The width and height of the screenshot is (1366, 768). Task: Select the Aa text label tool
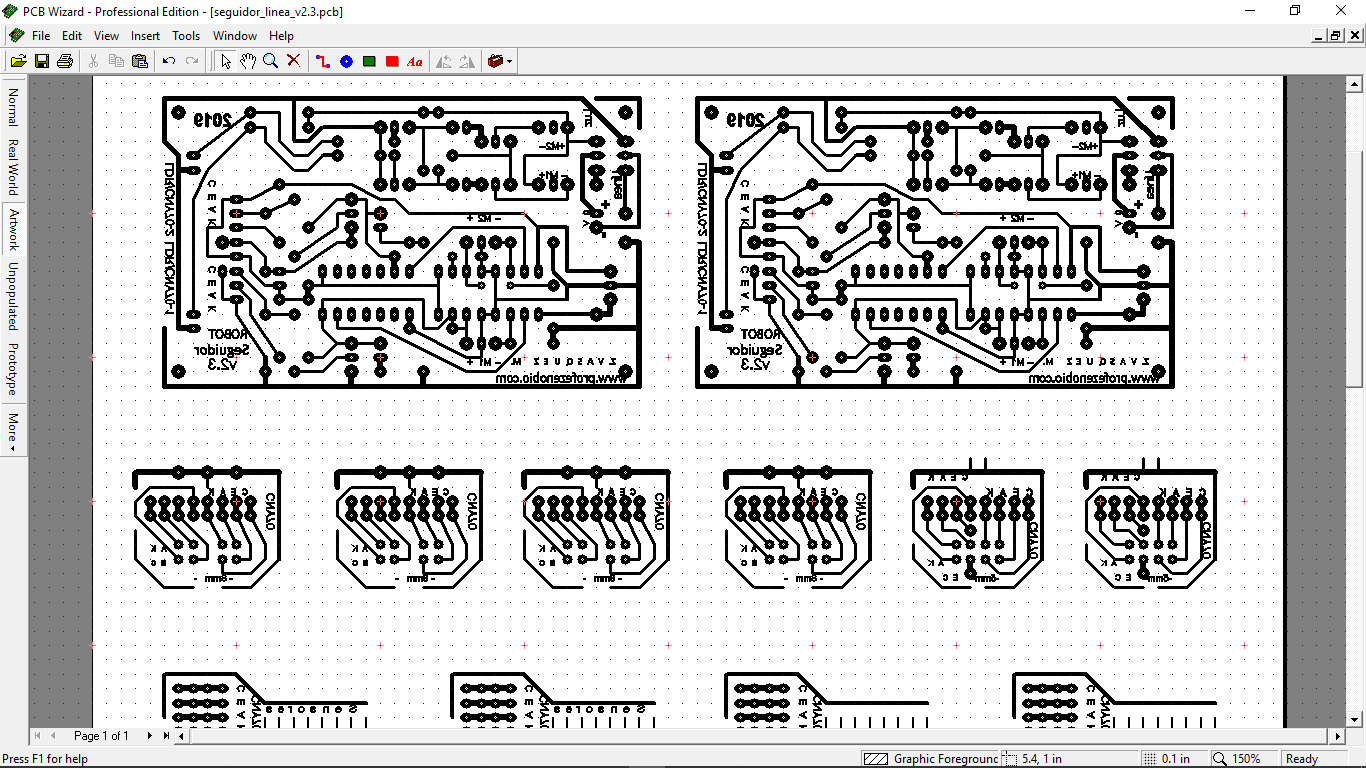tap(415, 61)
